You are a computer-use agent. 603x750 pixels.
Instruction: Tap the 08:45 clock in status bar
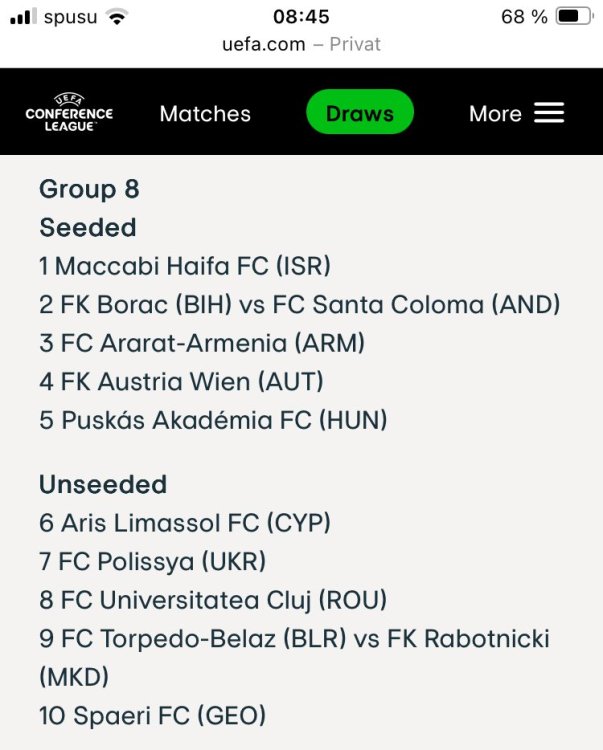(x=301, y=17)
